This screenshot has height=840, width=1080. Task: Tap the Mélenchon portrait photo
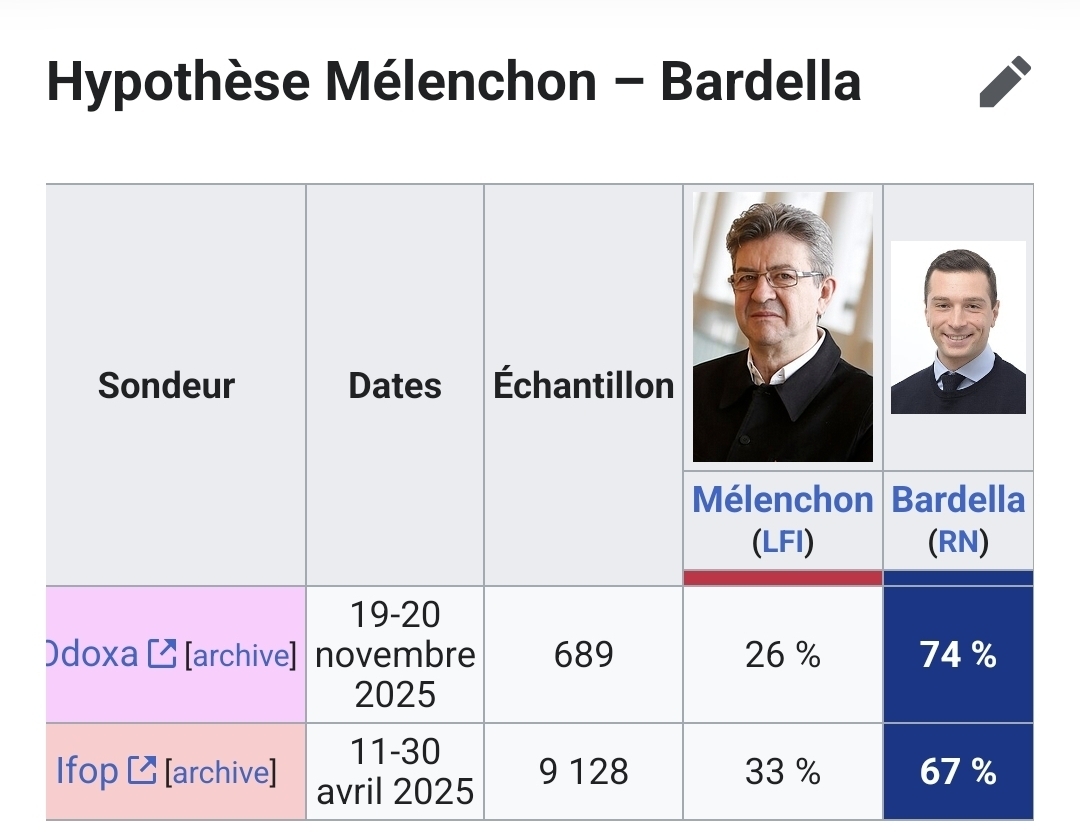click(782, 327)
